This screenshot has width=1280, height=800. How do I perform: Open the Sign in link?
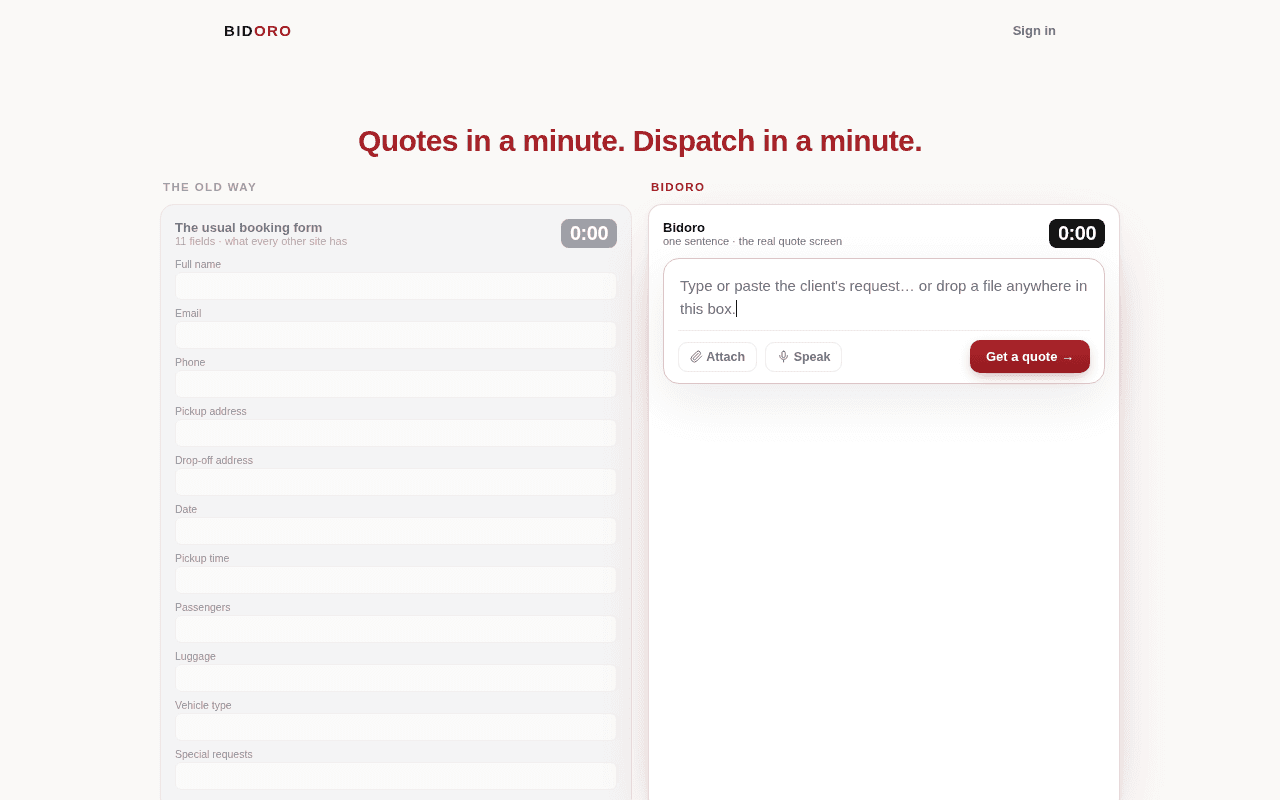point(1034,31)
